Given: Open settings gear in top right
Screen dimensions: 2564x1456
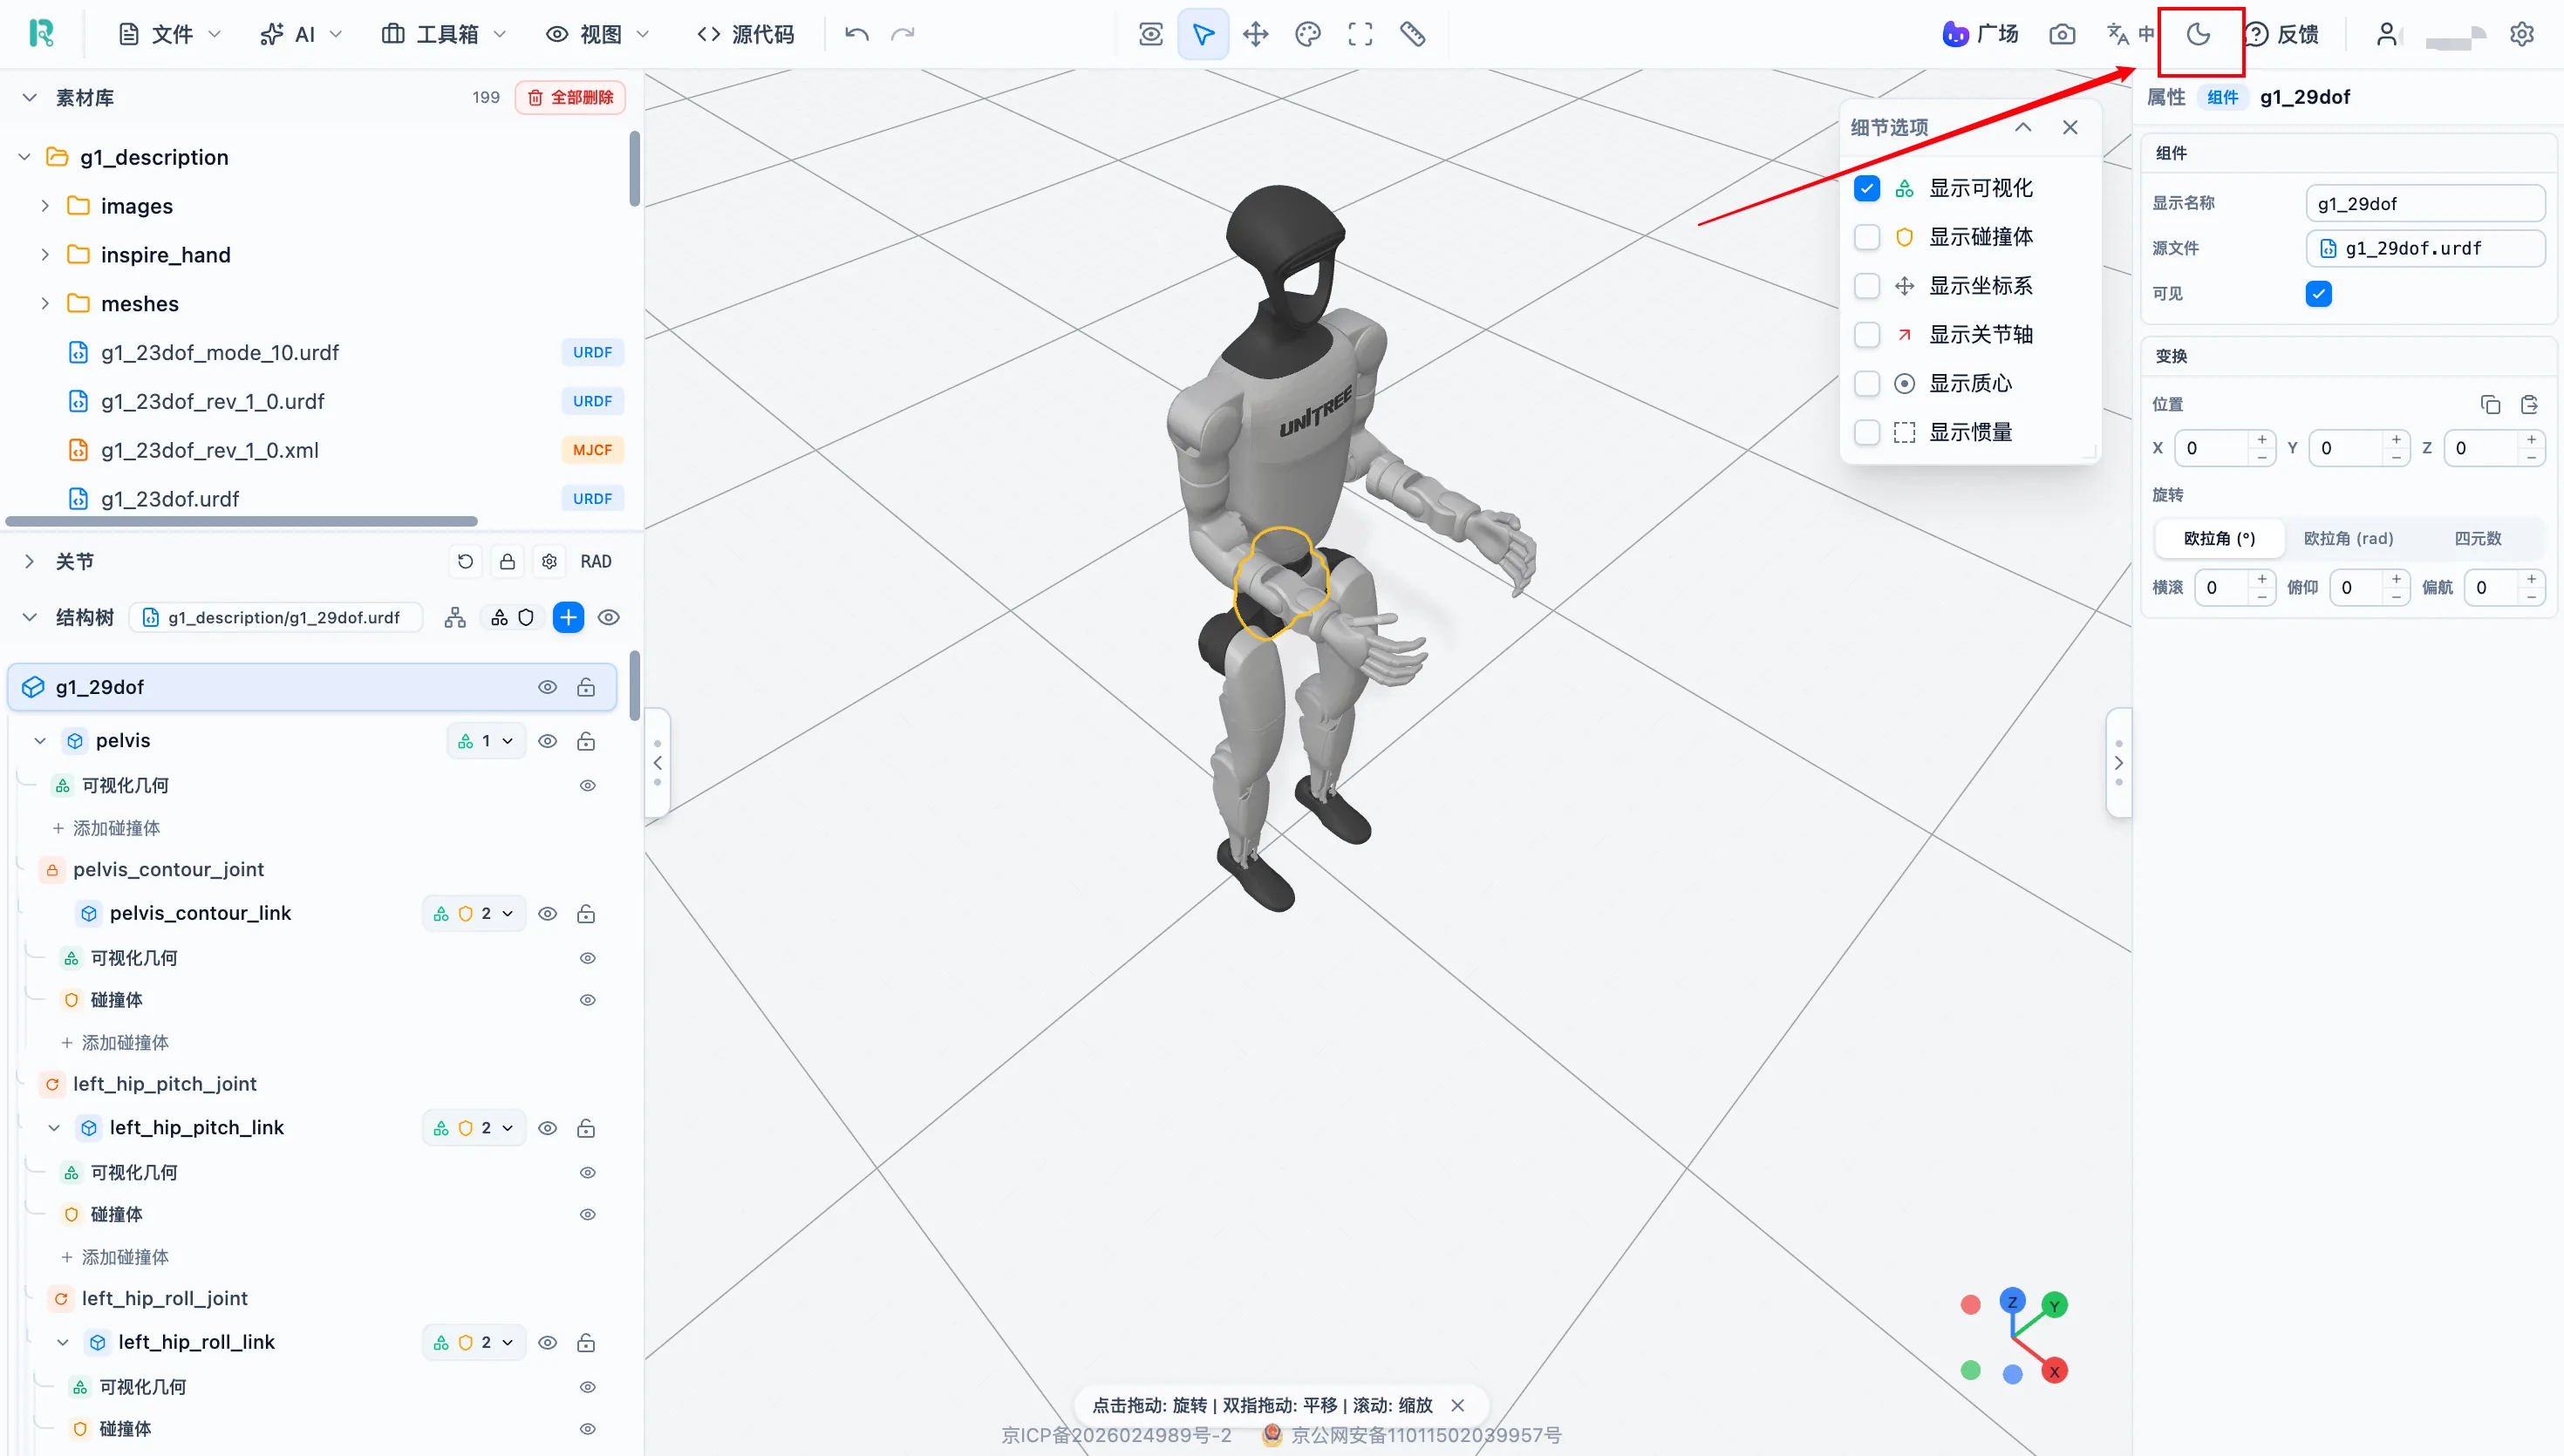Looking at the screenshot, I should (2522, 34).
